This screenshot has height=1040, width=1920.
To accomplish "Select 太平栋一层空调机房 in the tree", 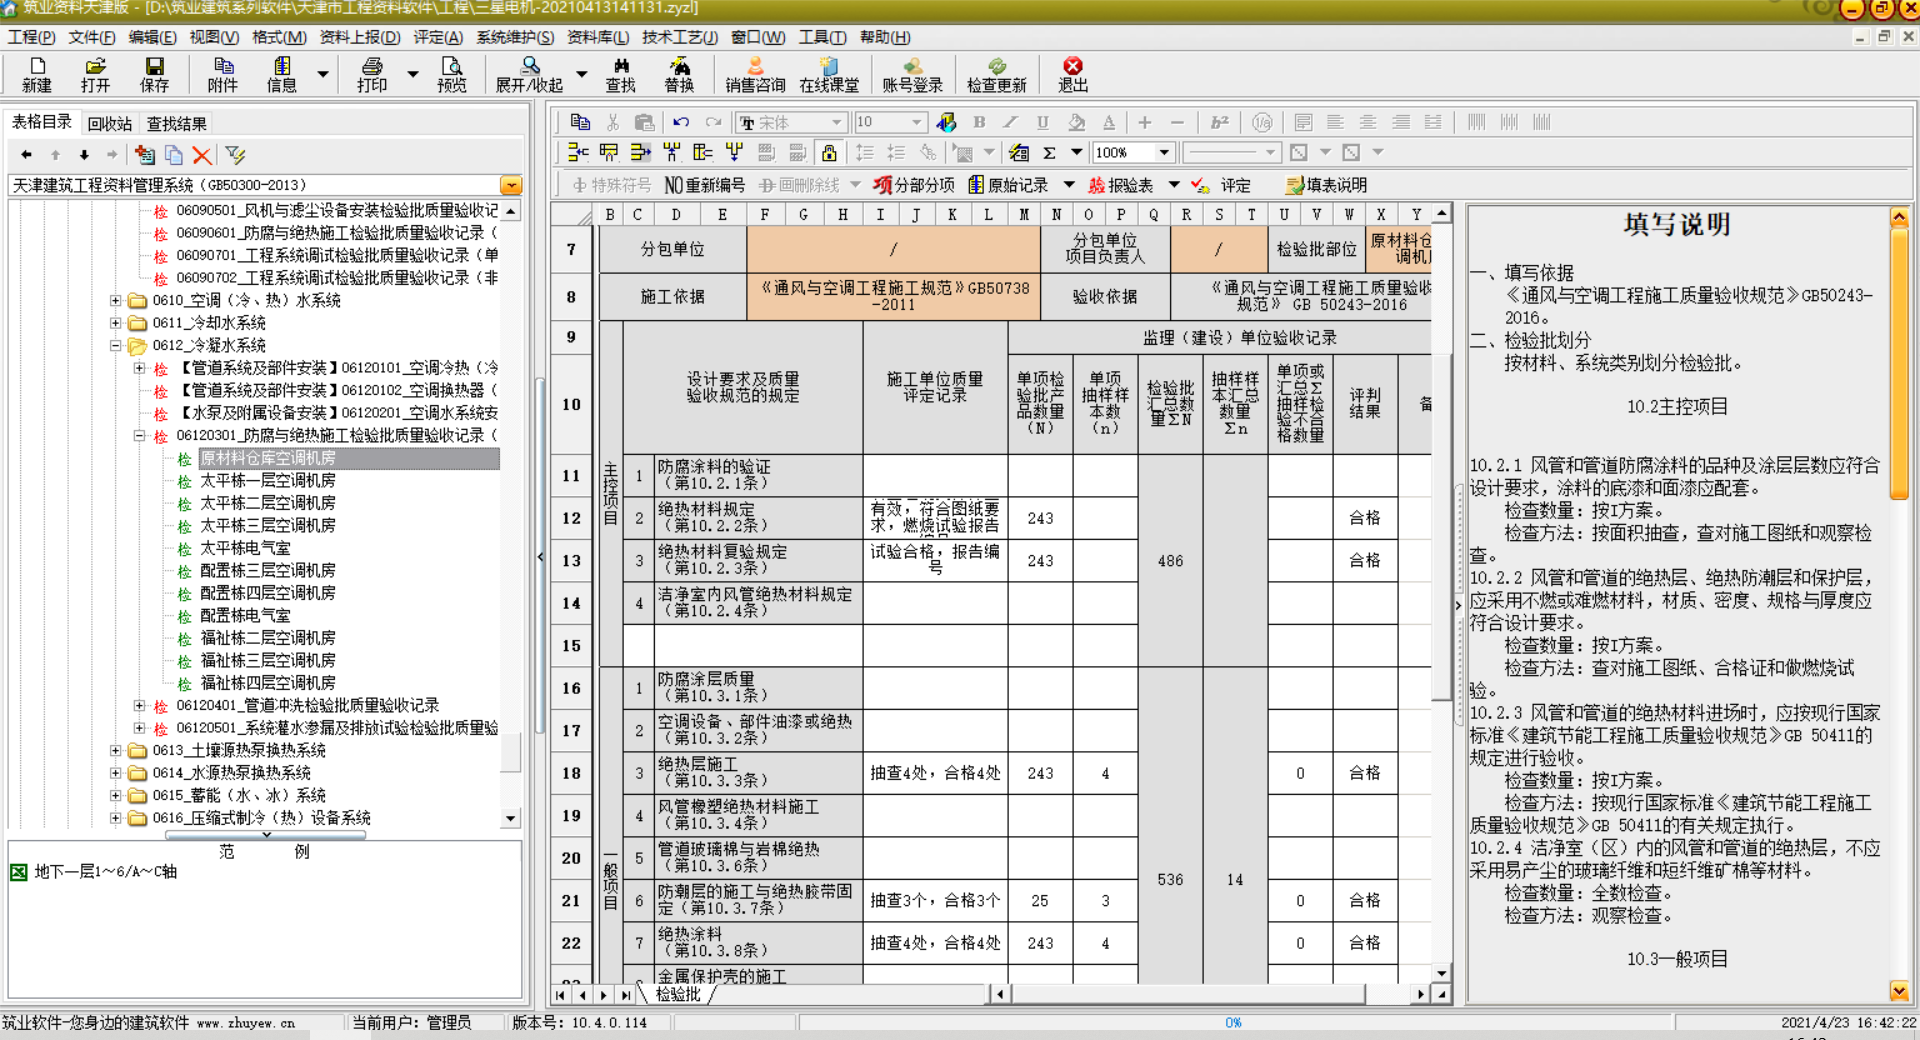I will click(268, 480).
